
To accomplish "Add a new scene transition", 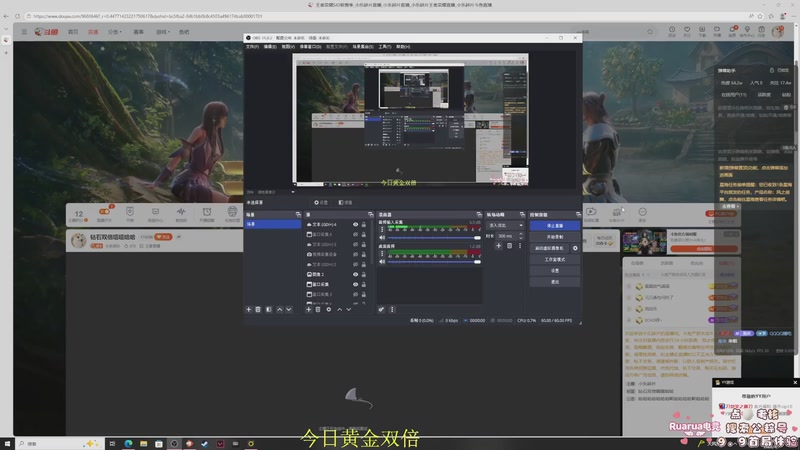I will 498,245.
